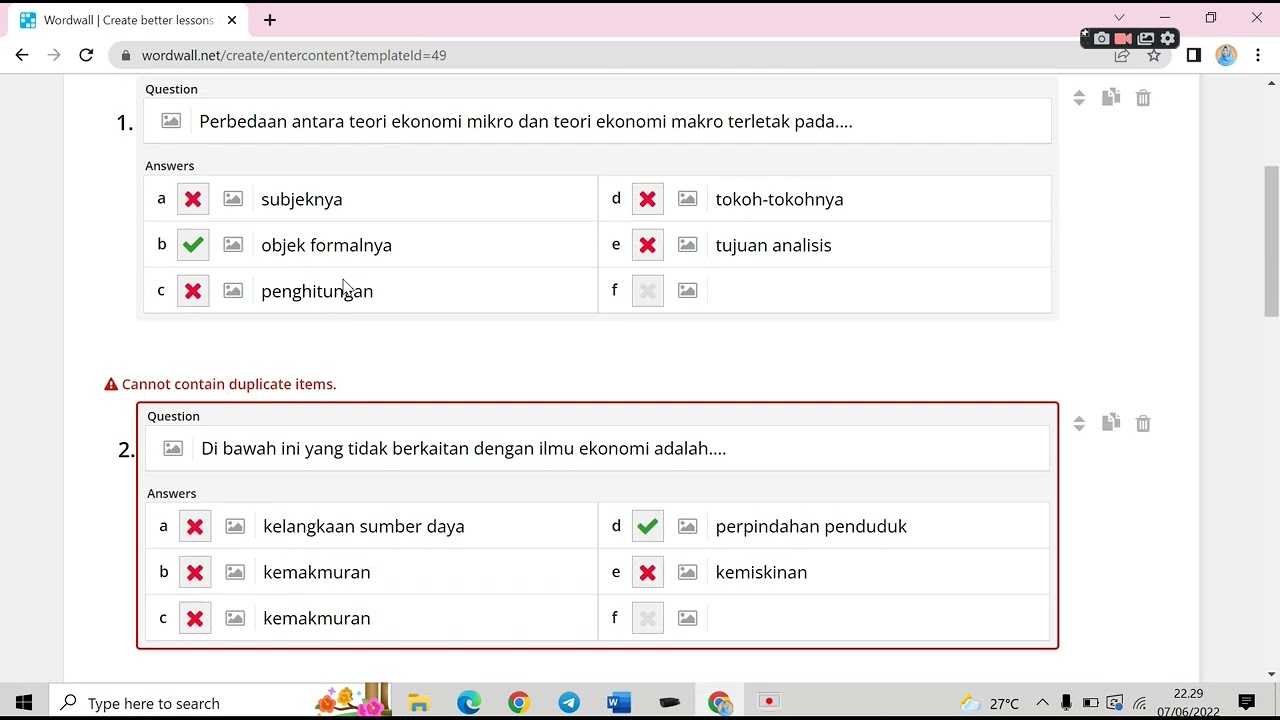Add image to answer 'penghitungan'

(233, 291)
